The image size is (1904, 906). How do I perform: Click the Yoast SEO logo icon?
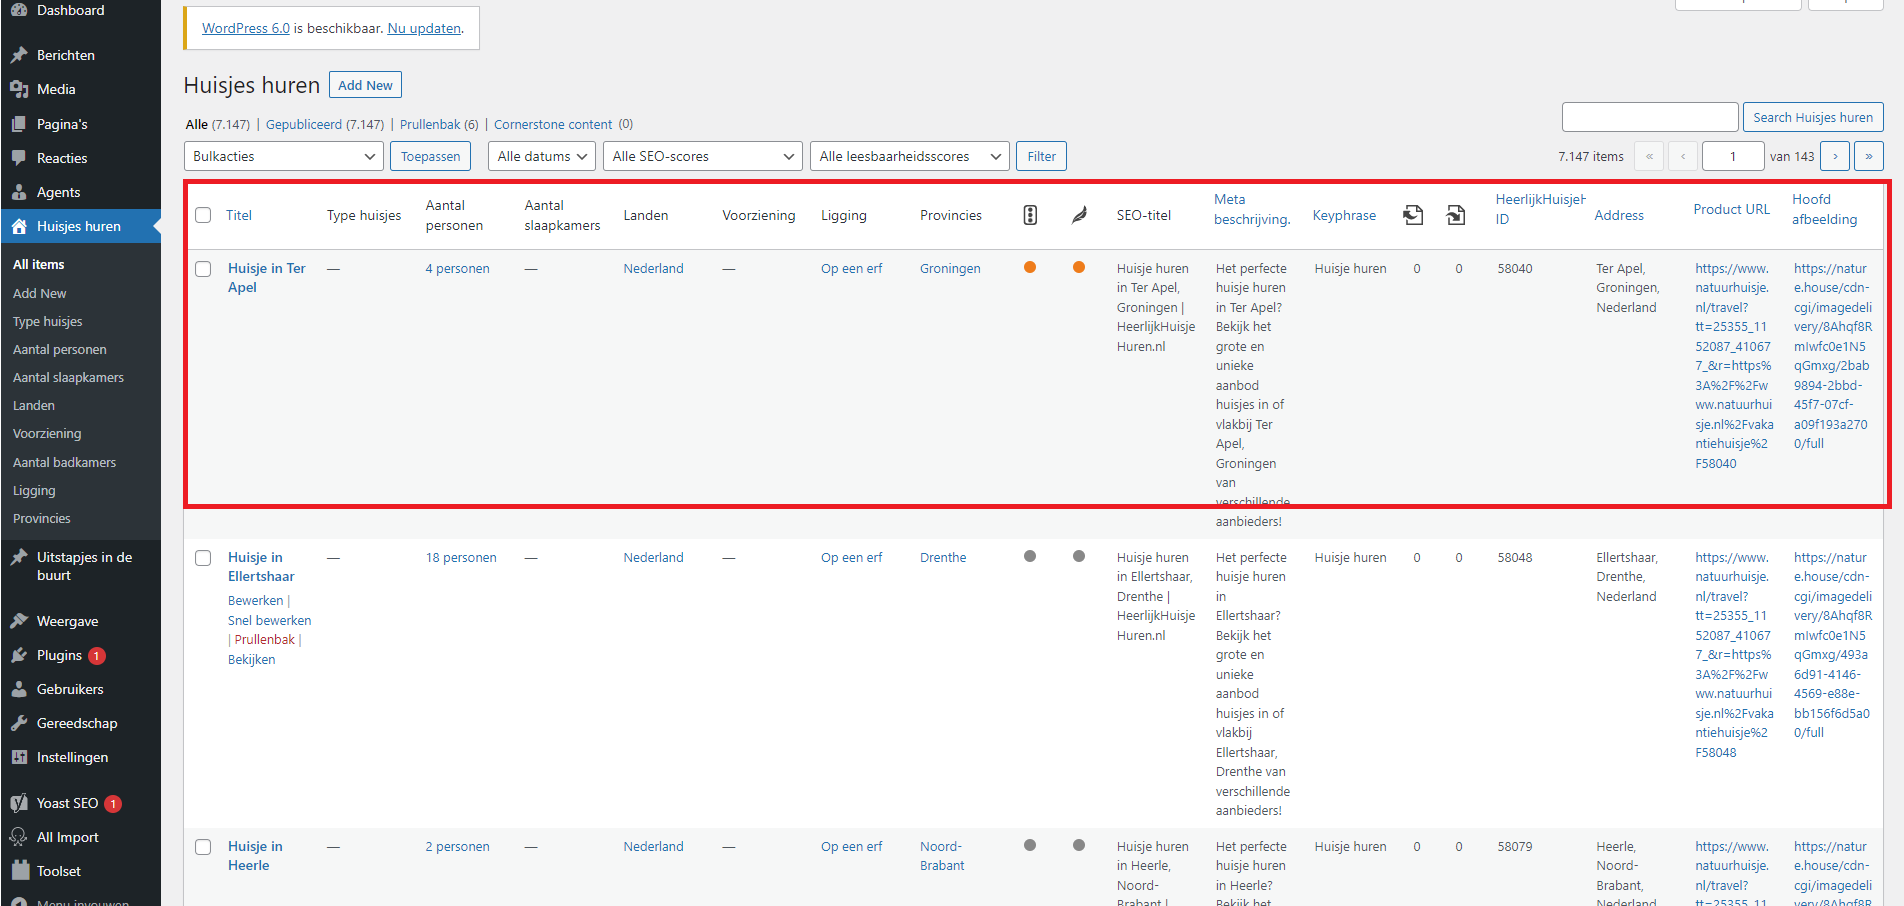tap(19, 803)
